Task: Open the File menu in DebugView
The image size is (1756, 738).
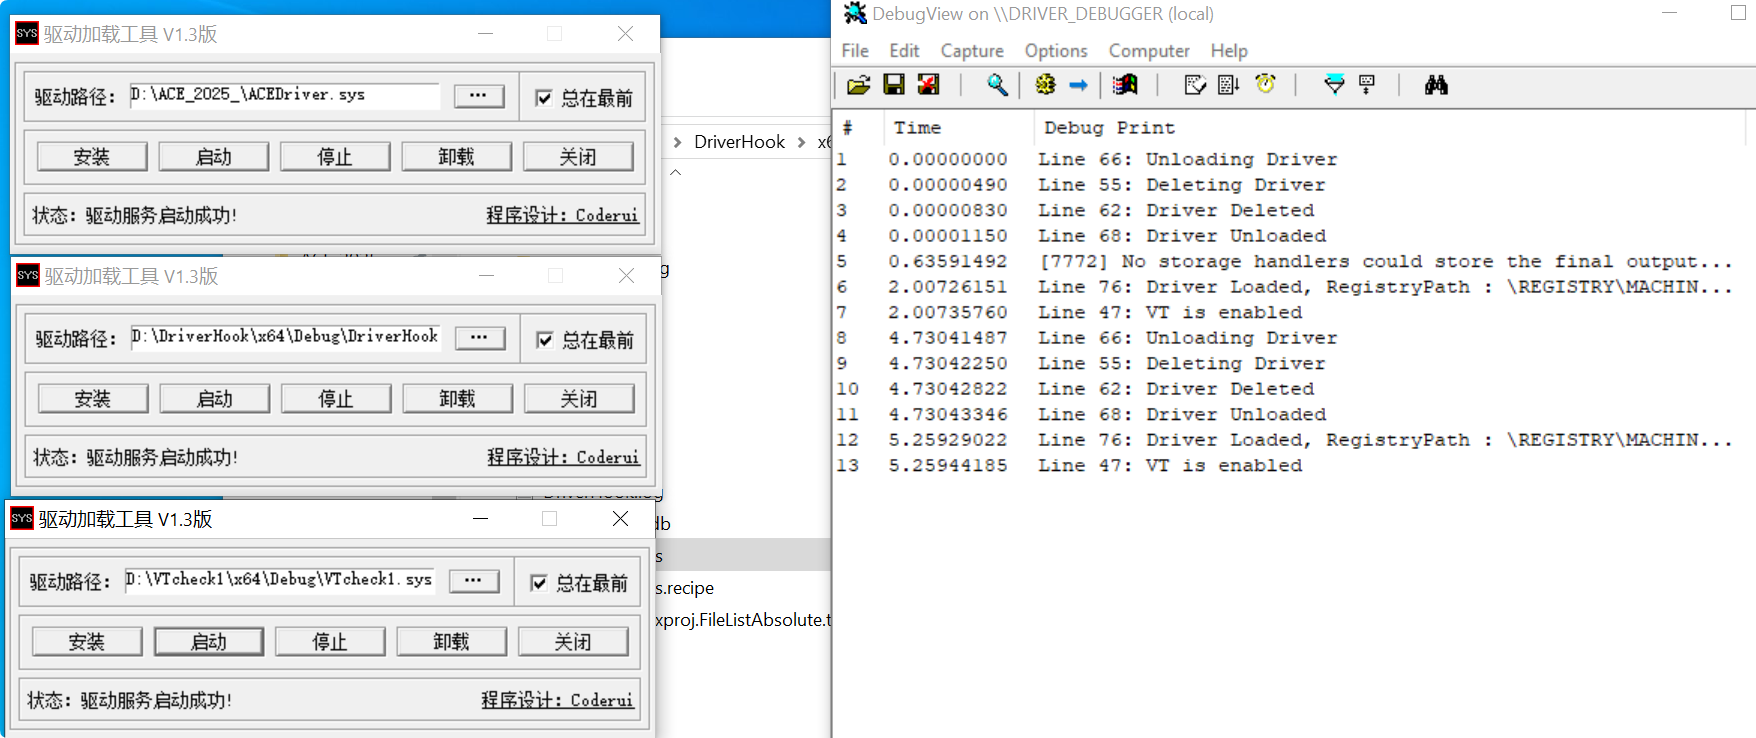Action: 855,50
